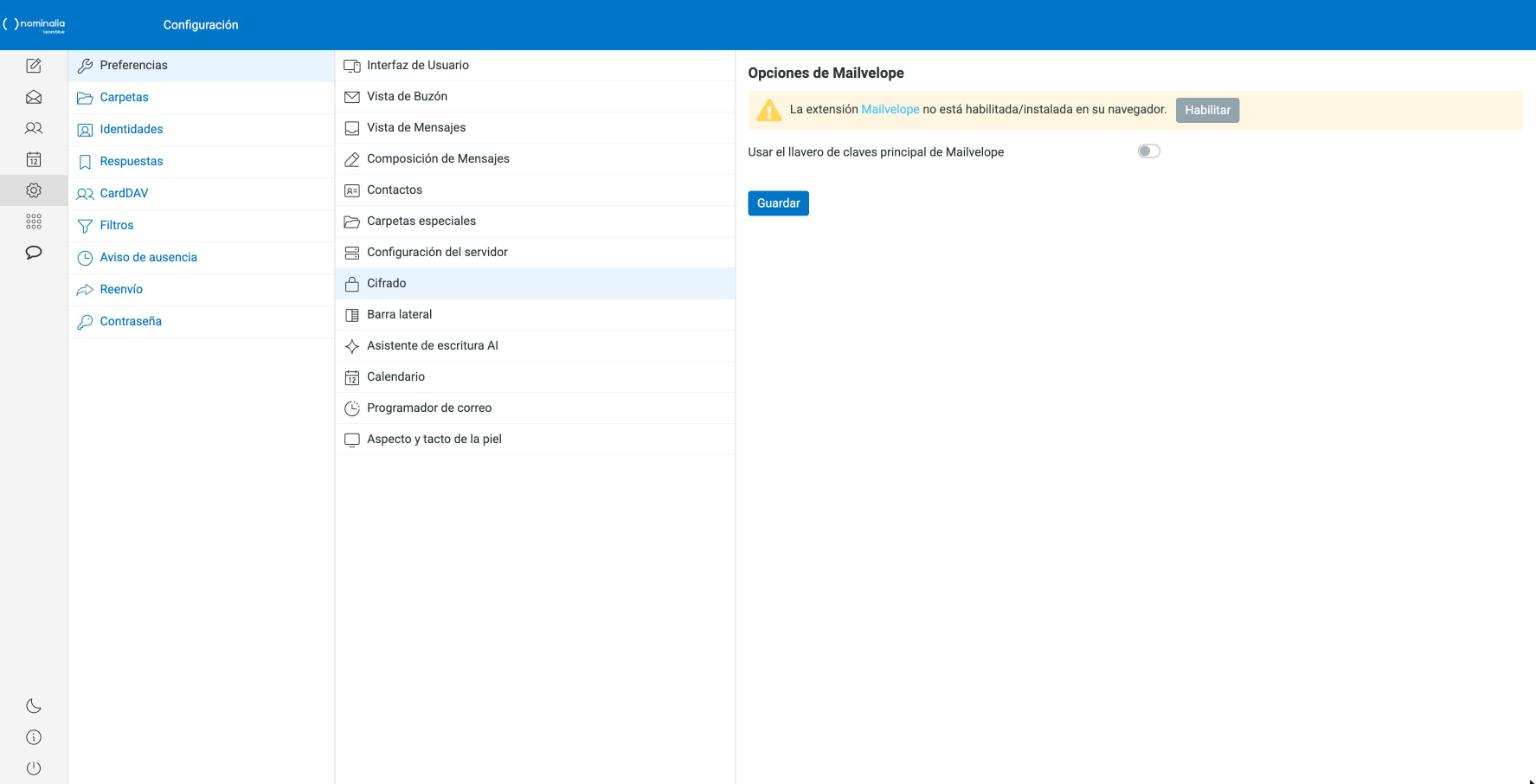Save settings with Guardar button

[778, 203]
